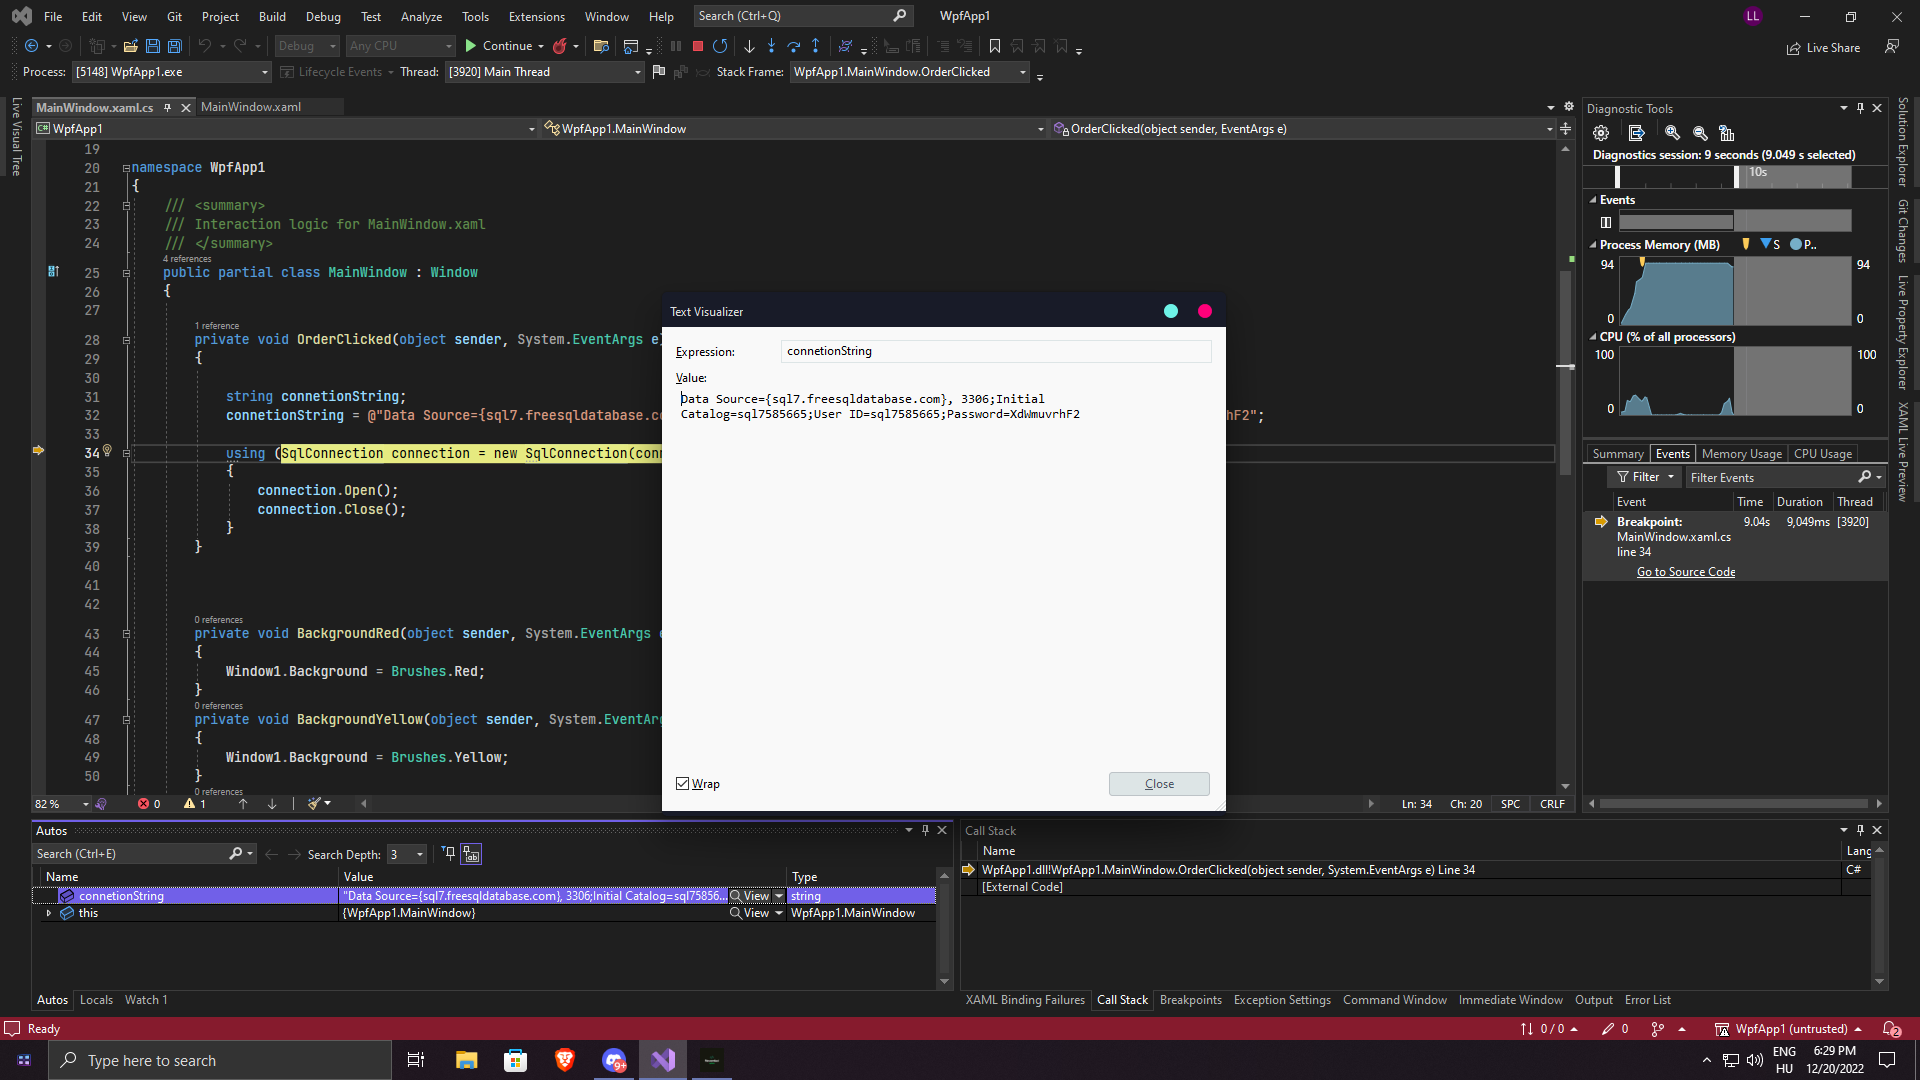This screenshot has width=1920, height=1080.
Task: Open Diagnostic Tools settings gear
Action: 1601,133
